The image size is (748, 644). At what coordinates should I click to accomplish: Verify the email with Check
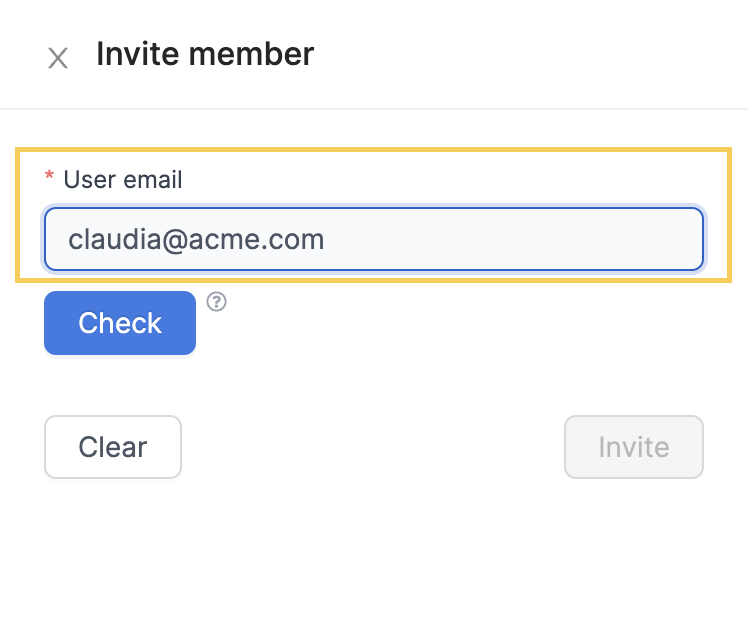pyautogui.click(x=120, y=323)
